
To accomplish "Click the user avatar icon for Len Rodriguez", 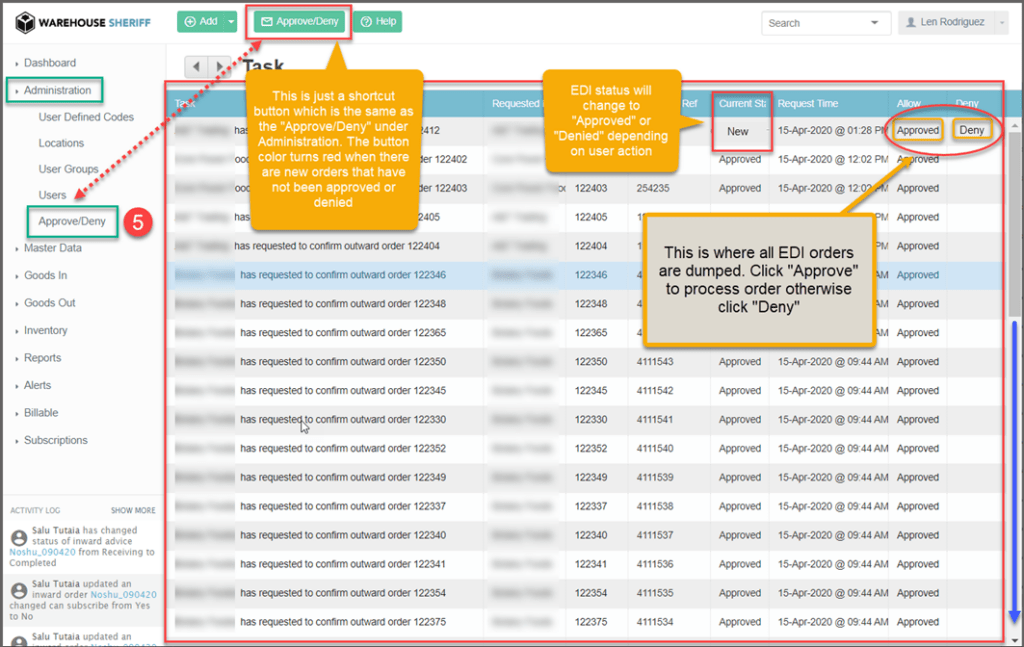I will coord(909,22).
